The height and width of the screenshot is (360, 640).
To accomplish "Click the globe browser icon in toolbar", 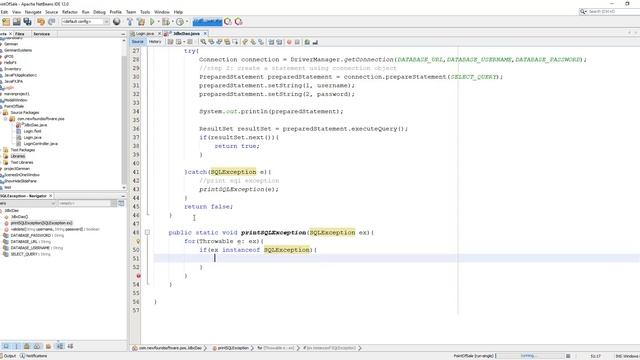I will pyautogui.click(x=117, y=22).
